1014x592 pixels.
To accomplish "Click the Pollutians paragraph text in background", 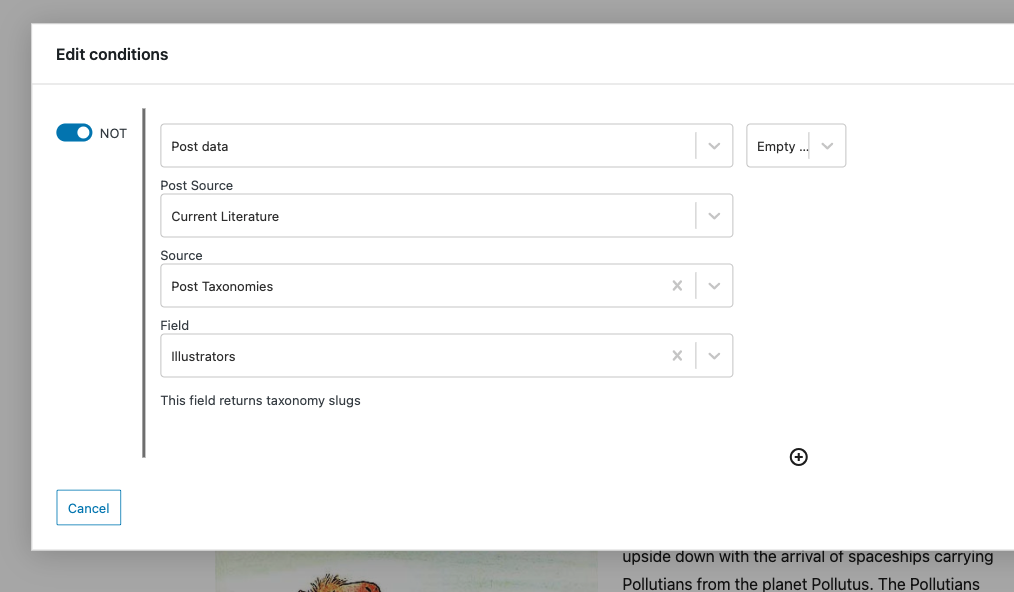I will [x=808, y=571].
